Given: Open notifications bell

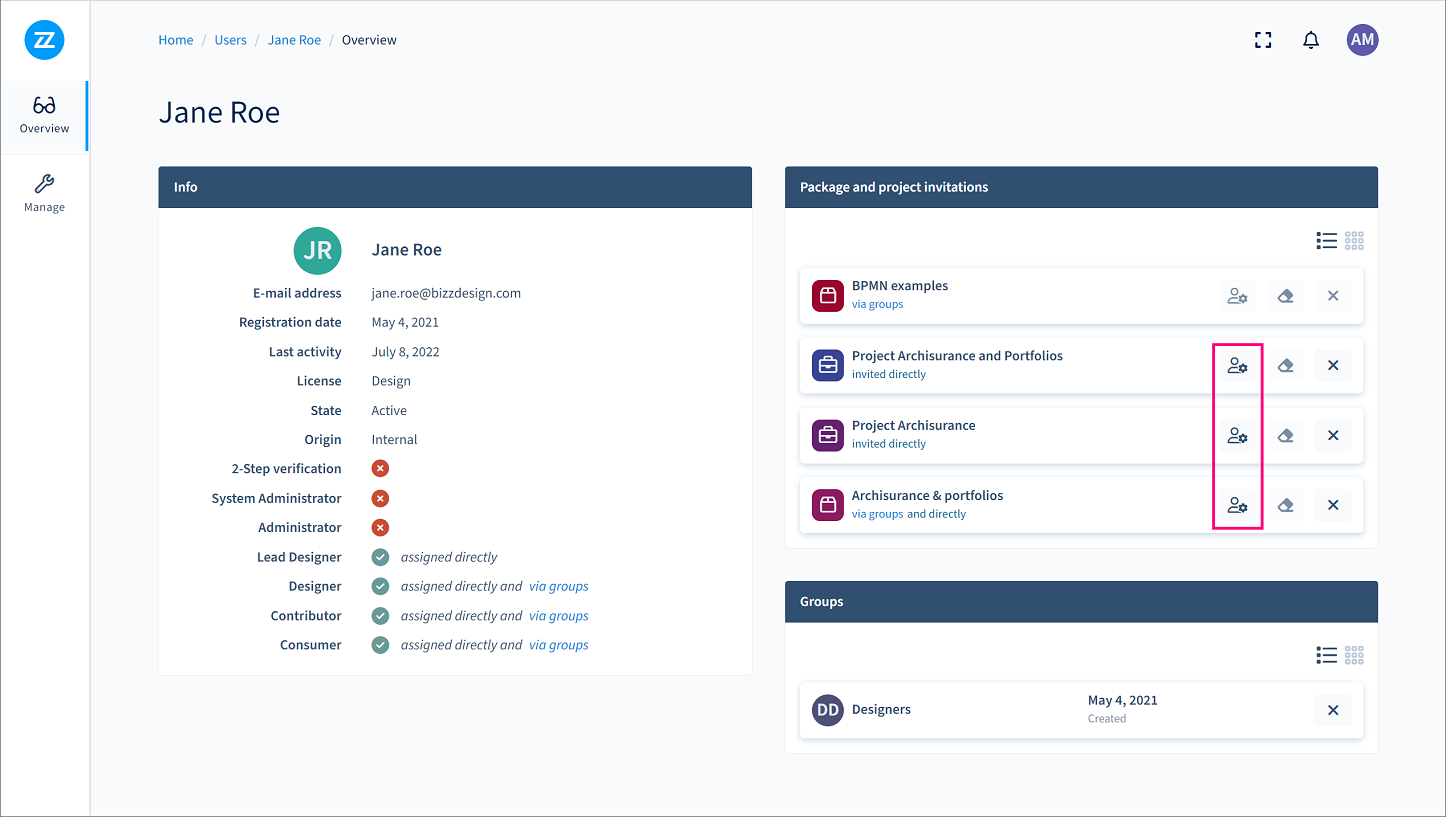Looking at the screenshot, I should point(1311,40).
